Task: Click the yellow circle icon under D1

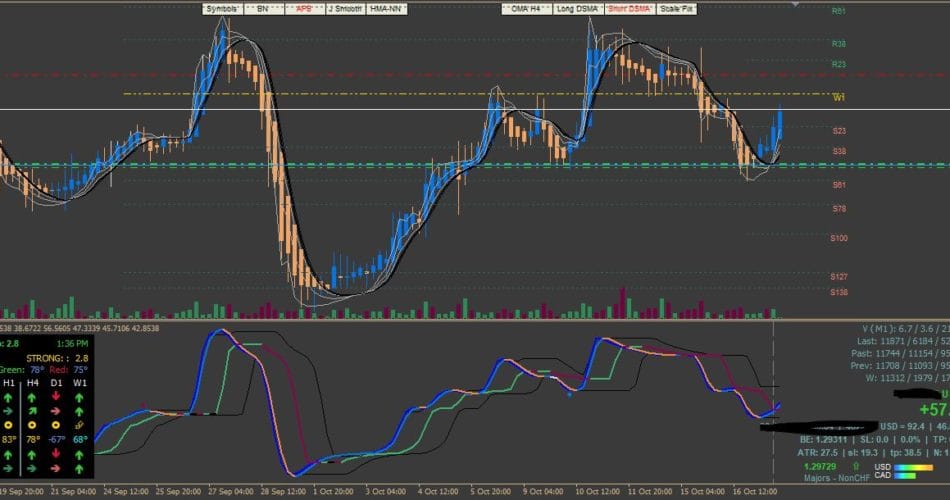Action: click(x=54, y=425)
